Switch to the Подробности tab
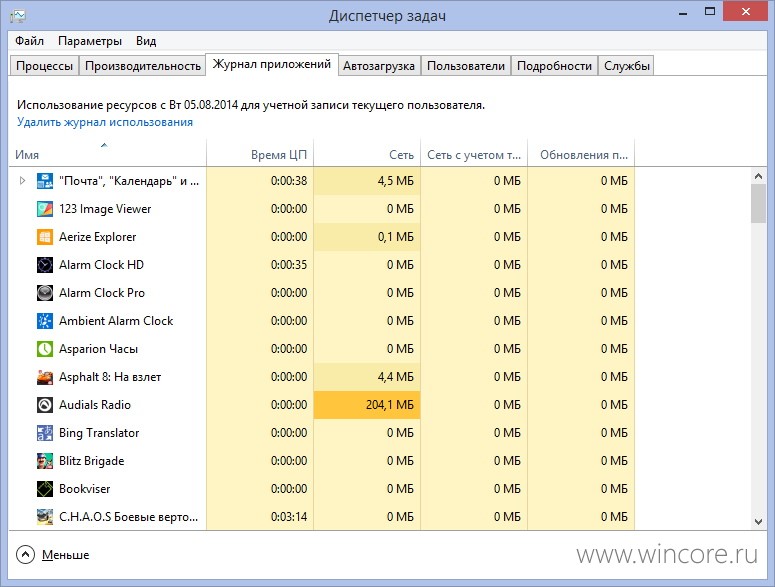 click(x=555, y=66)
